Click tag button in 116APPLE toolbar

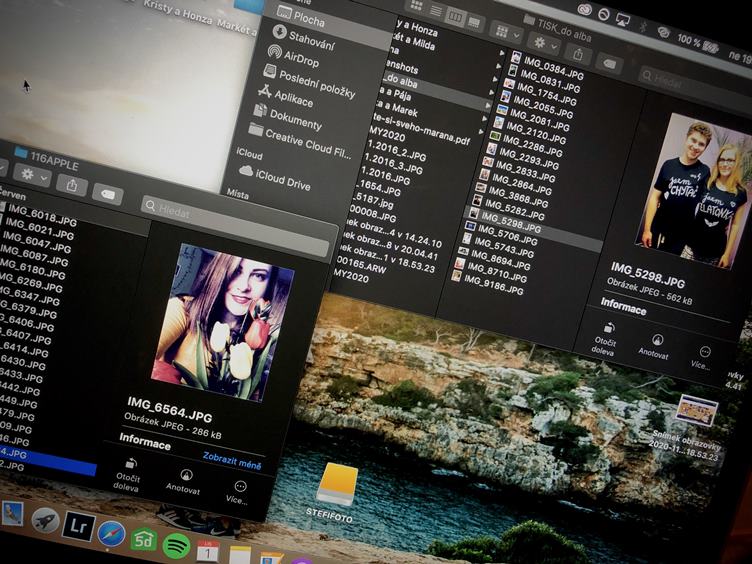108,194
